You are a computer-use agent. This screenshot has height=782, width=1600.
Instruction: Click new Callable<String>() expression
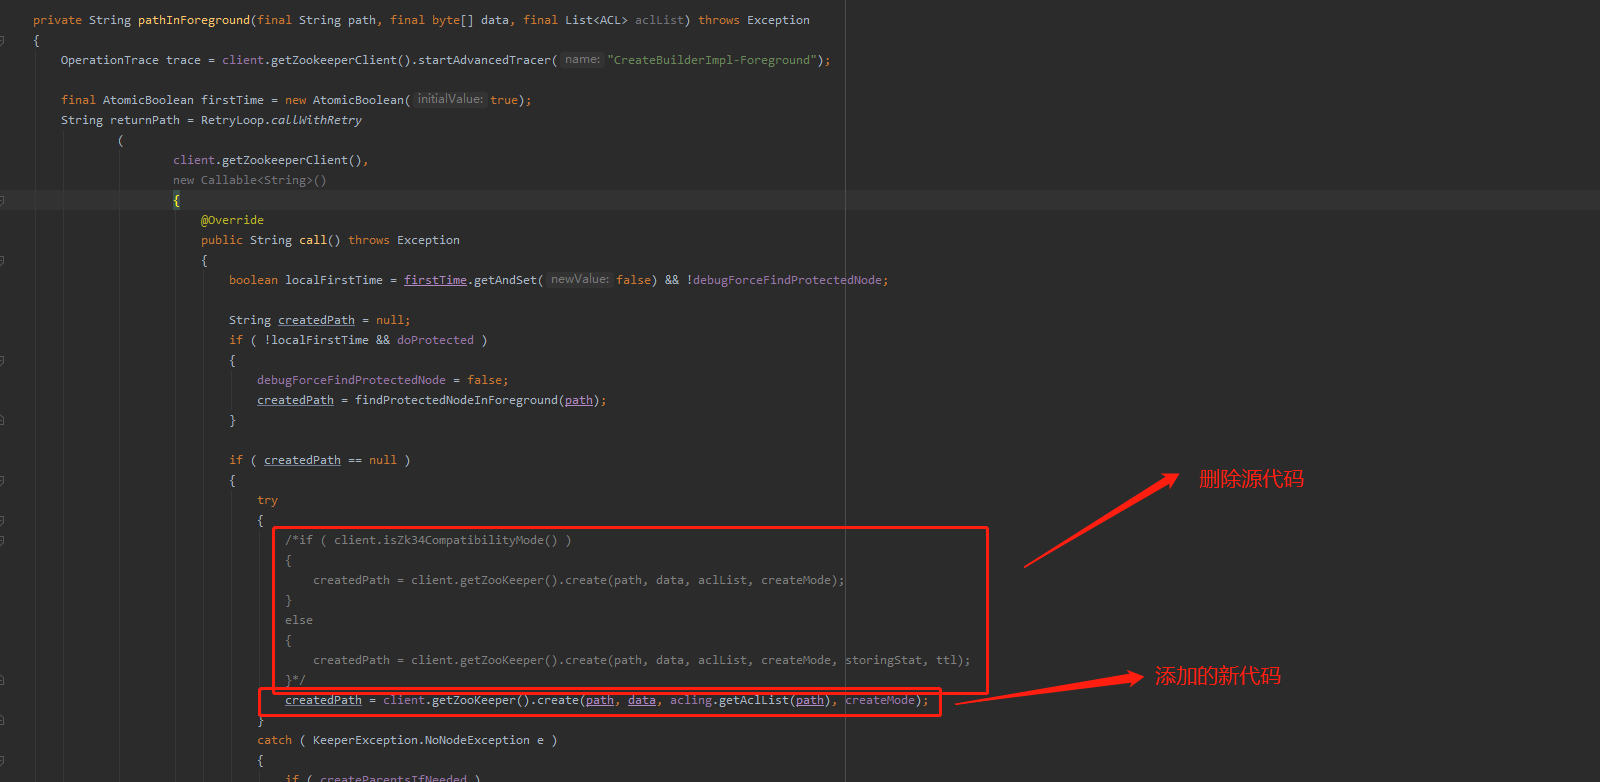click(x=250, y=180)
